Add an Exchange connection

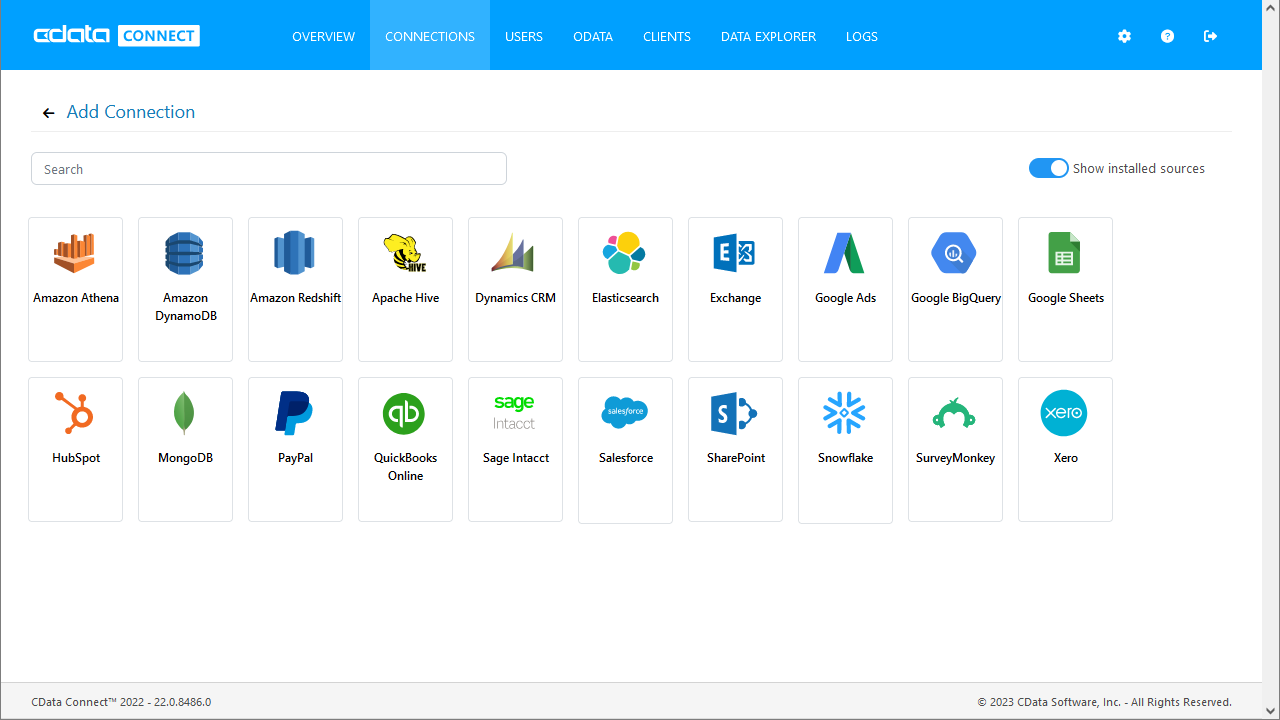[x=735, y=289]
